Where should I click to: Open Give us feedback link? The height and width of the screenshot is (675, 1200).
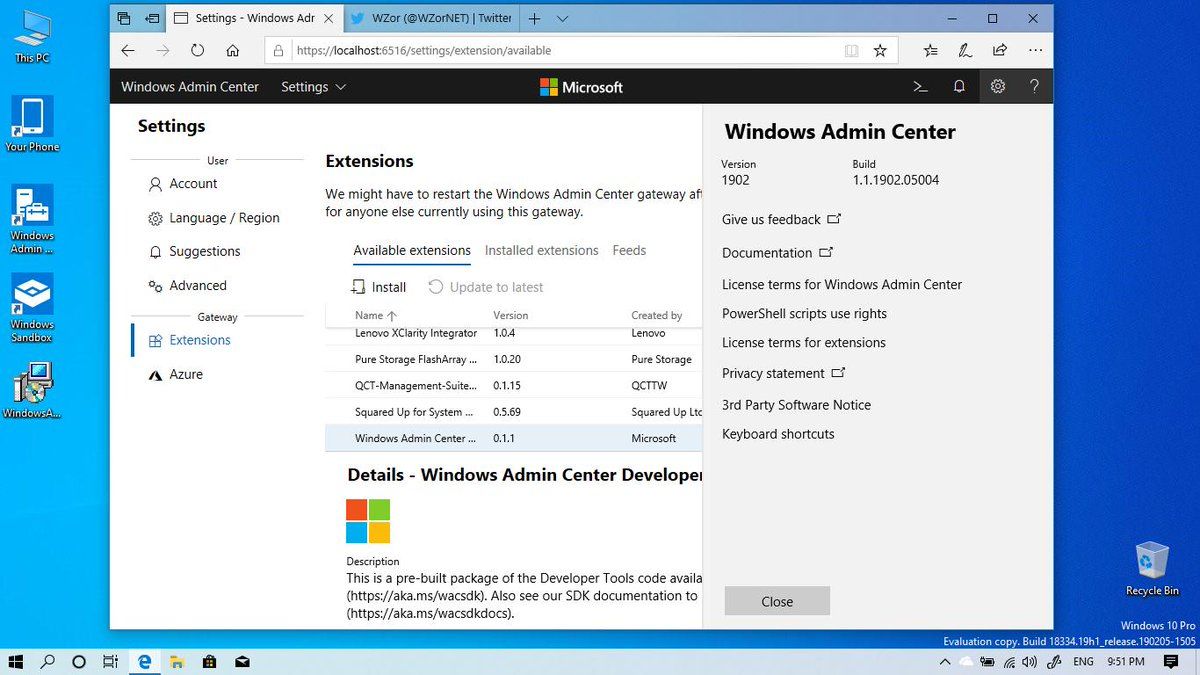point(782,219)
